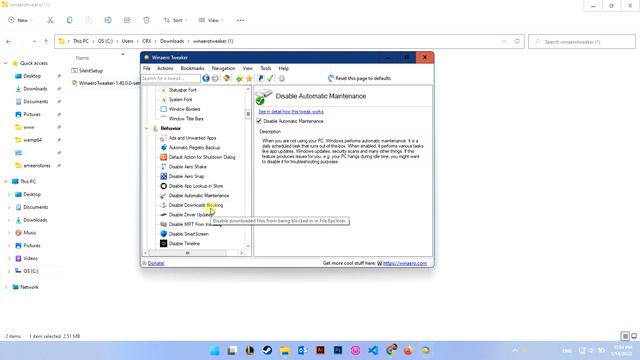Open the New dropdown in Explorer toolbar

point(20,20)
